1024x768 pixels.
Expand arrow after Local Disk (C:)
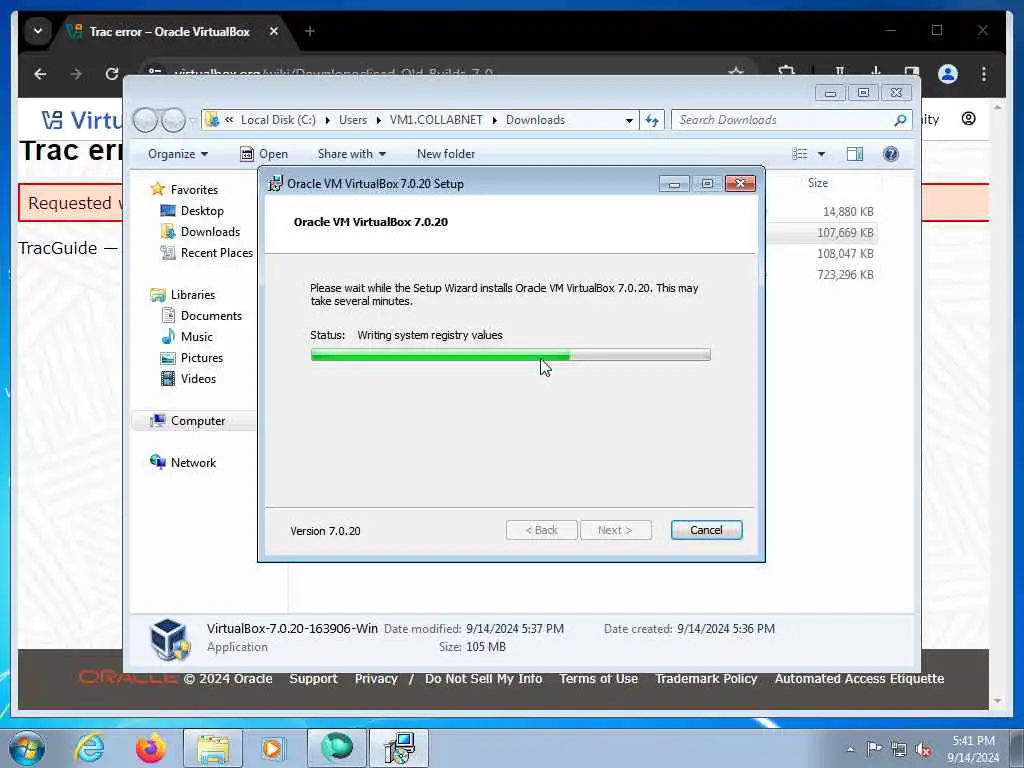327,120
